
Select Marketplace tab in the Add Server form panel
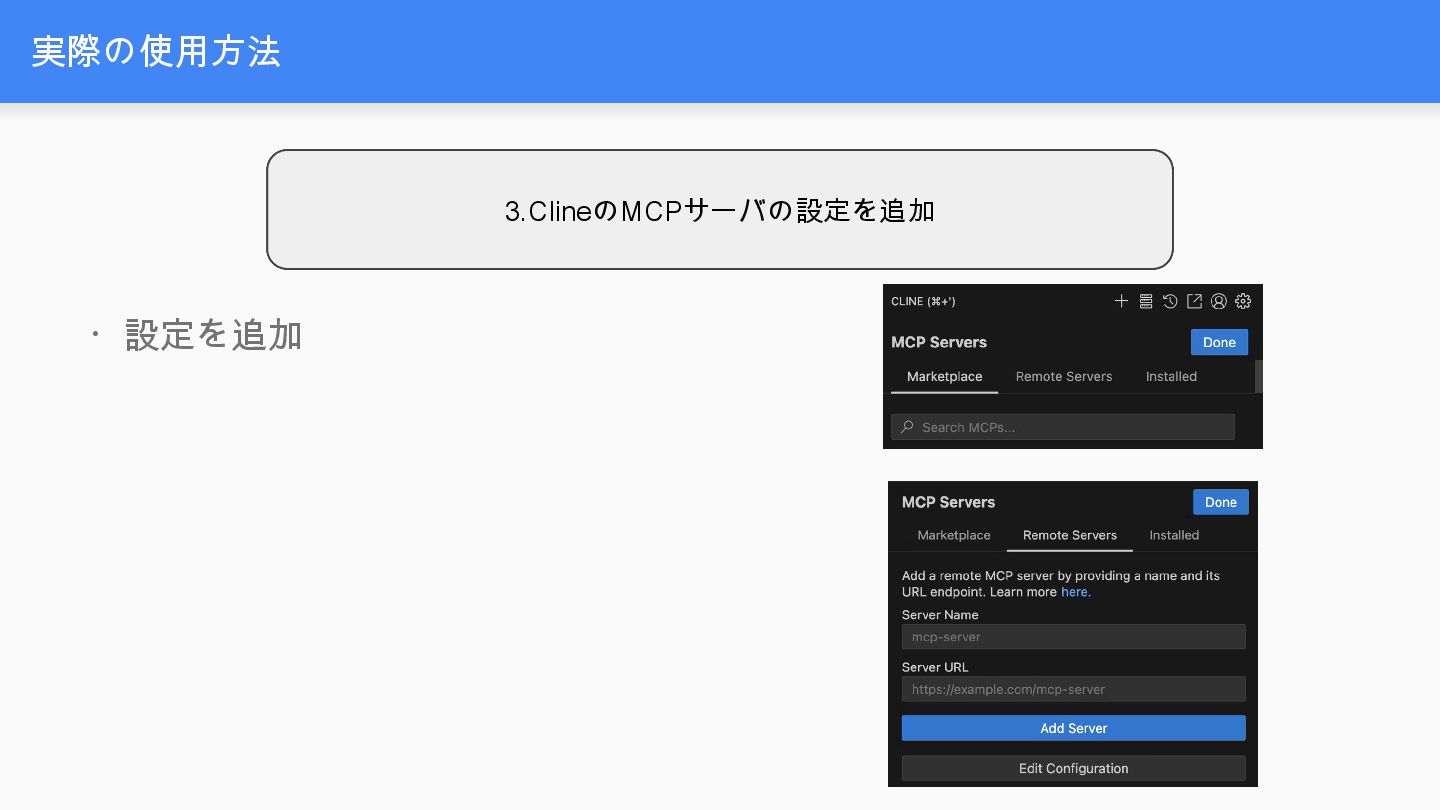coord(954,535)
